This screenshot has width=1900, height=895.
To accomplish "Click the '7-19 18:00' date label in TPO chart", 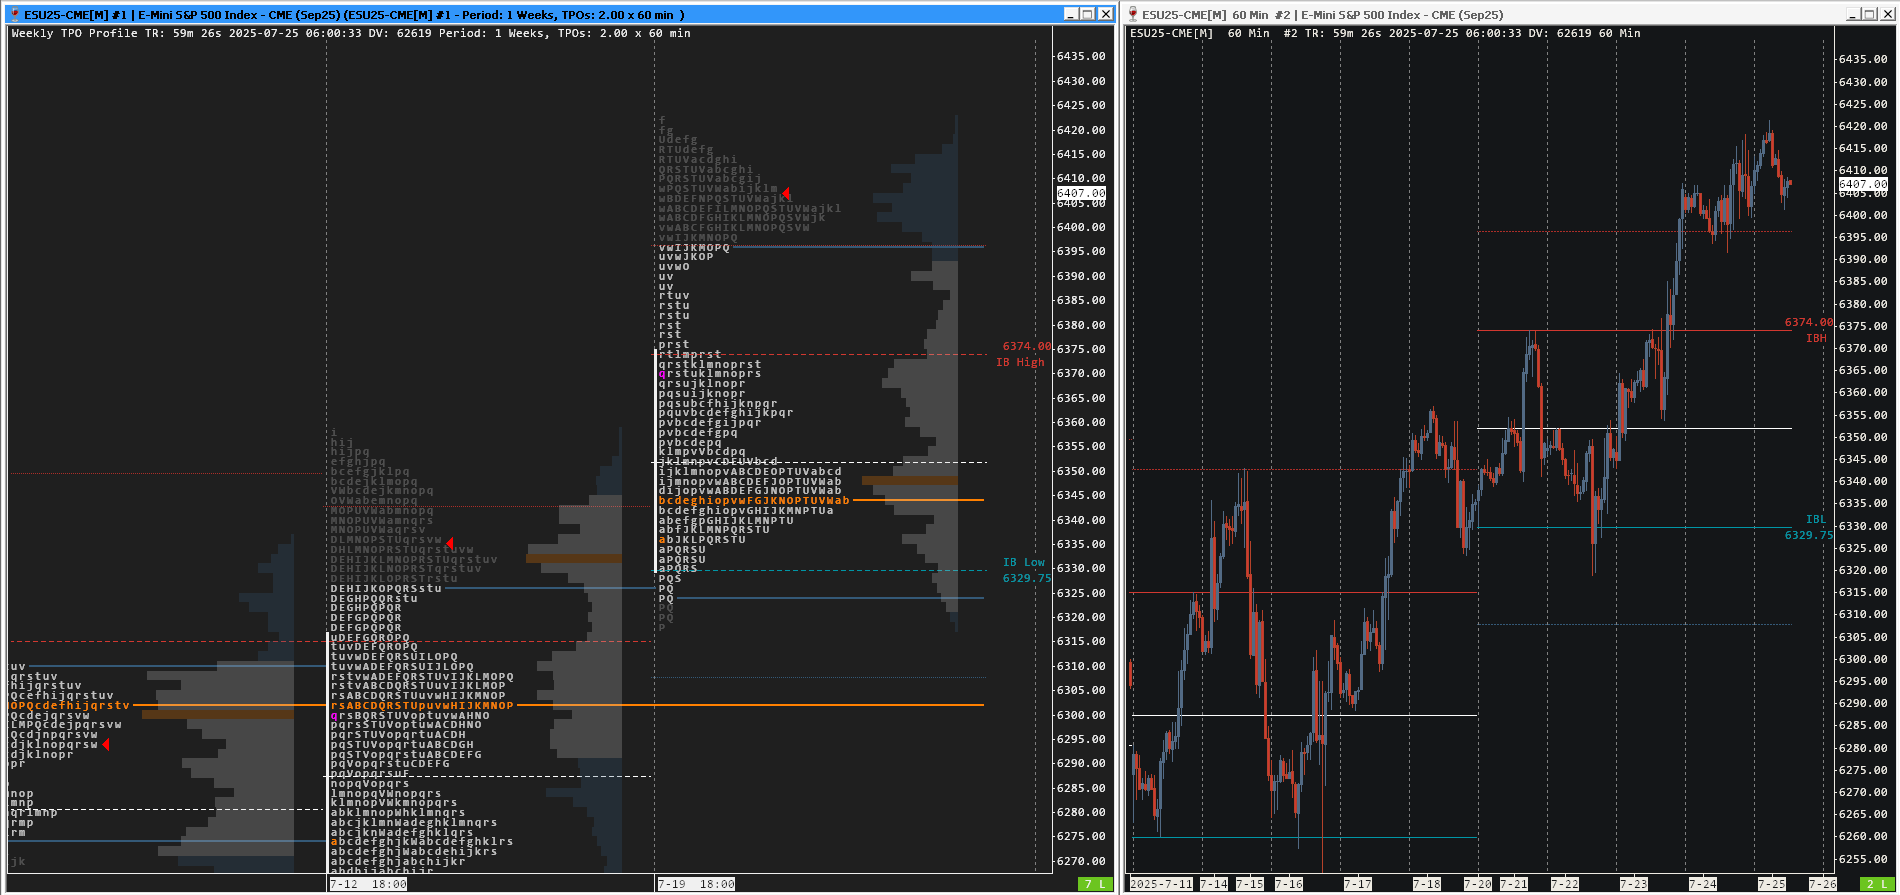I will click(x=696, y=884).
